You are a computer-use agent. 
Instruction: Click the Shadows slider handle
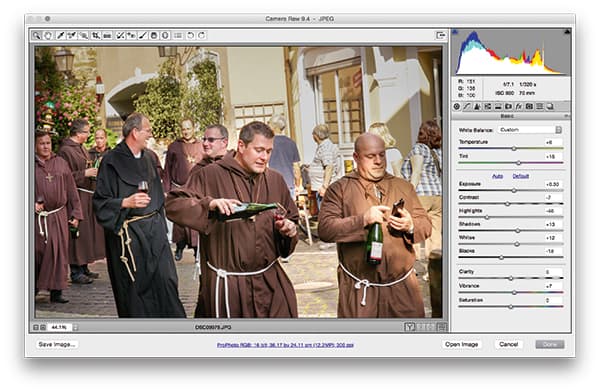point(517,230)
